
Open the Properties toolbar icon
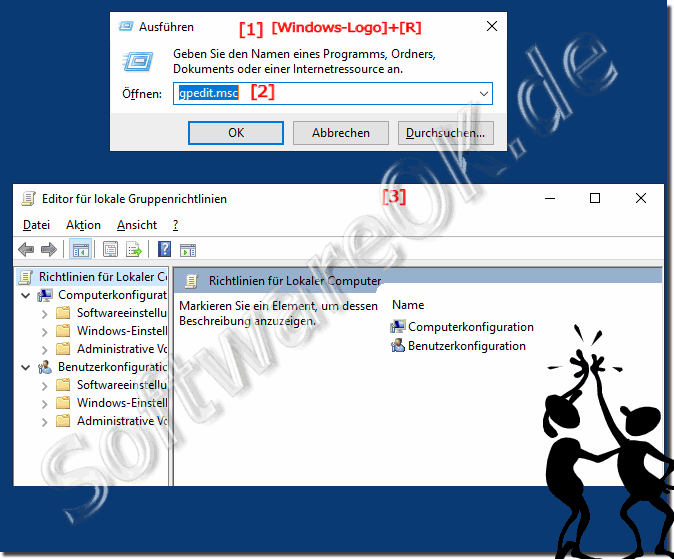[110, 249]
